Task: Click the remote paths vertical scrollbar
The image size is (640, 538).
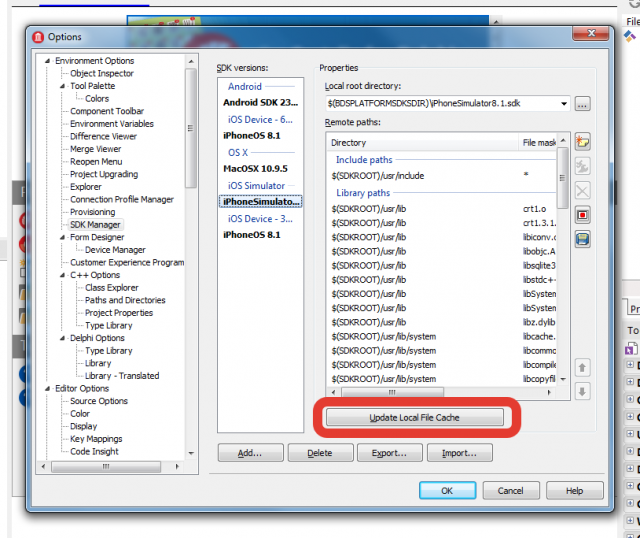Action: [x=563, y=178]
